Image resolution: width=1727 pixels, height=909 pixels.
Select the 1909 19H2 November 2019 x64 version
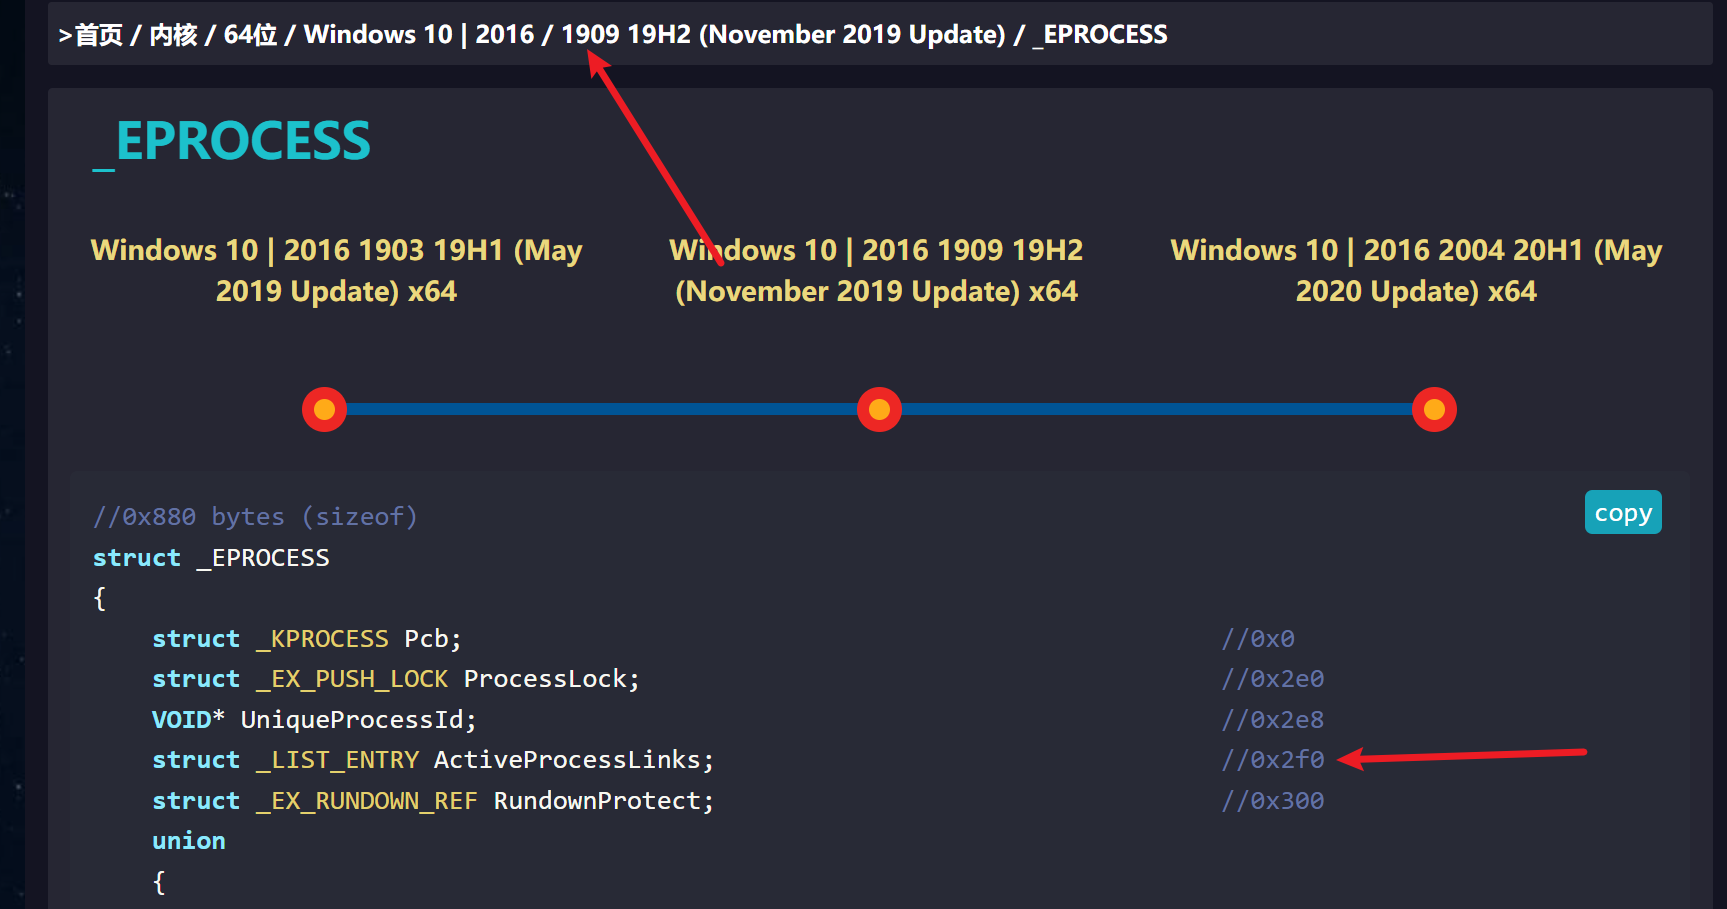pos(876,270)
